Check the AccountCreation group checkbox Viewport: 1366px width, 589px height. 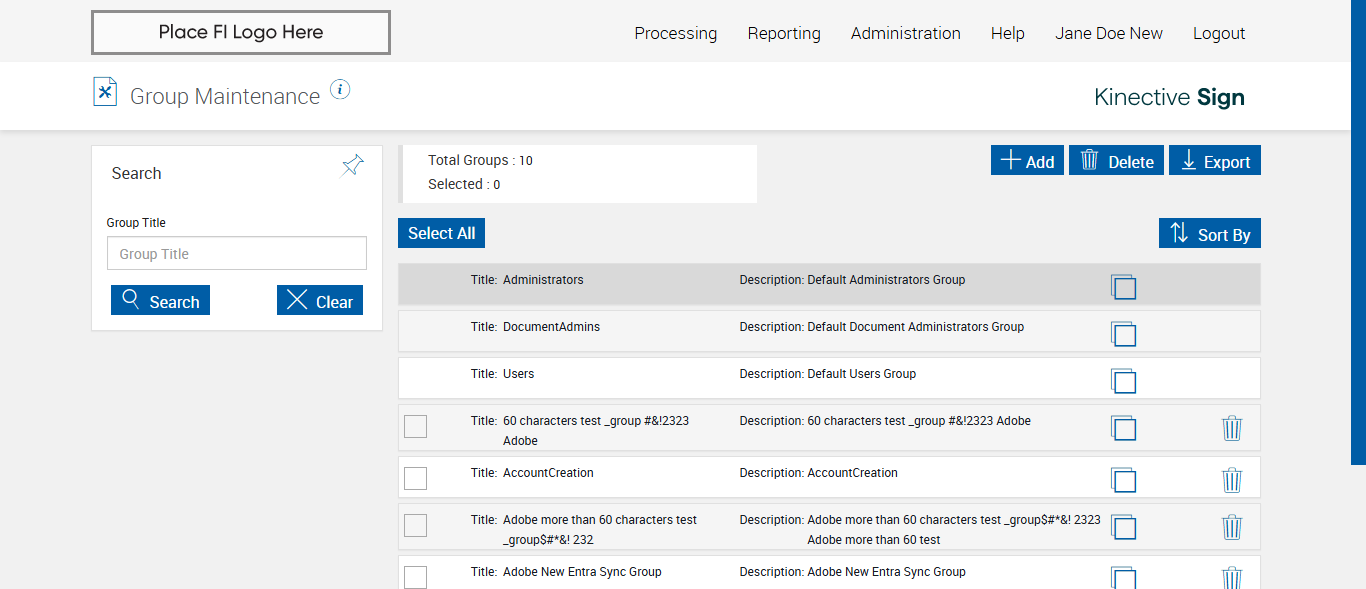415,478
